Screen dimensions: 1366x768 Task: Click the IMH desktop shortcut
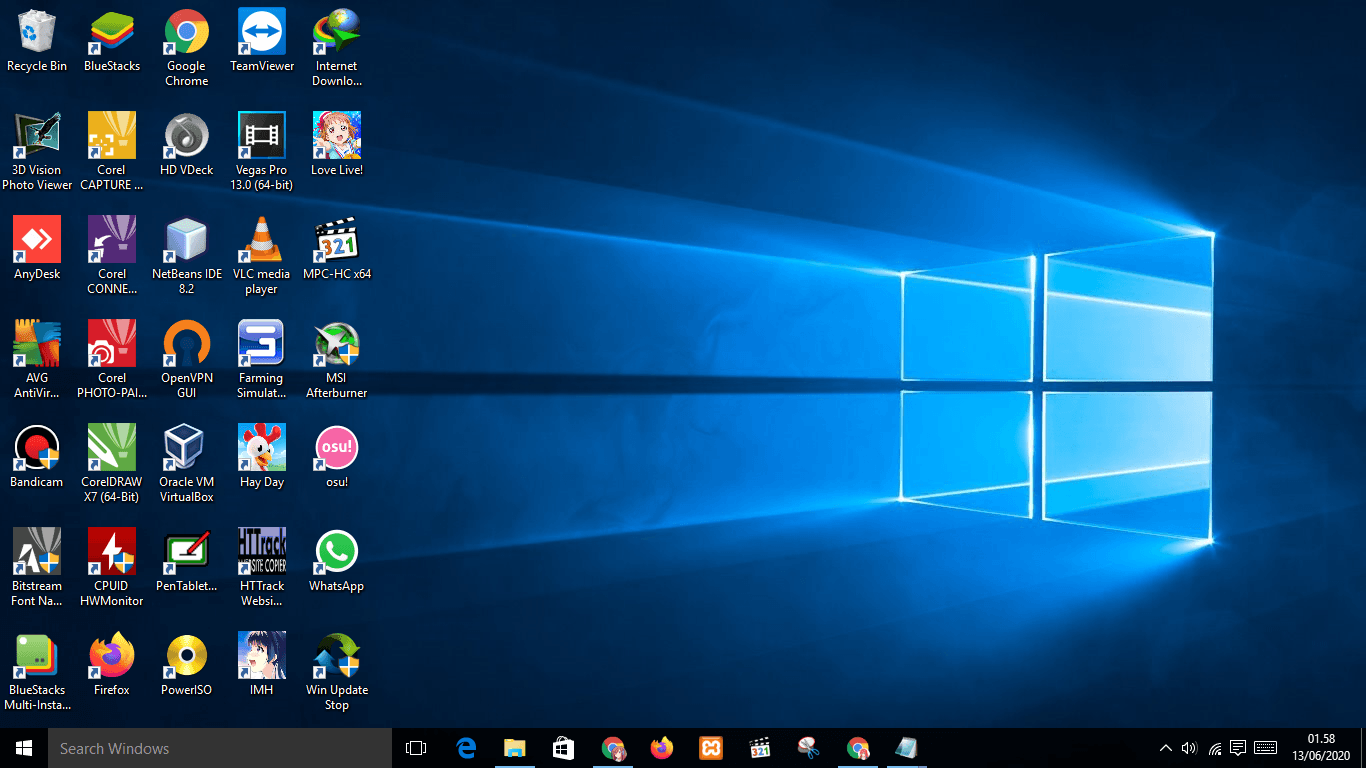[262, 664]
